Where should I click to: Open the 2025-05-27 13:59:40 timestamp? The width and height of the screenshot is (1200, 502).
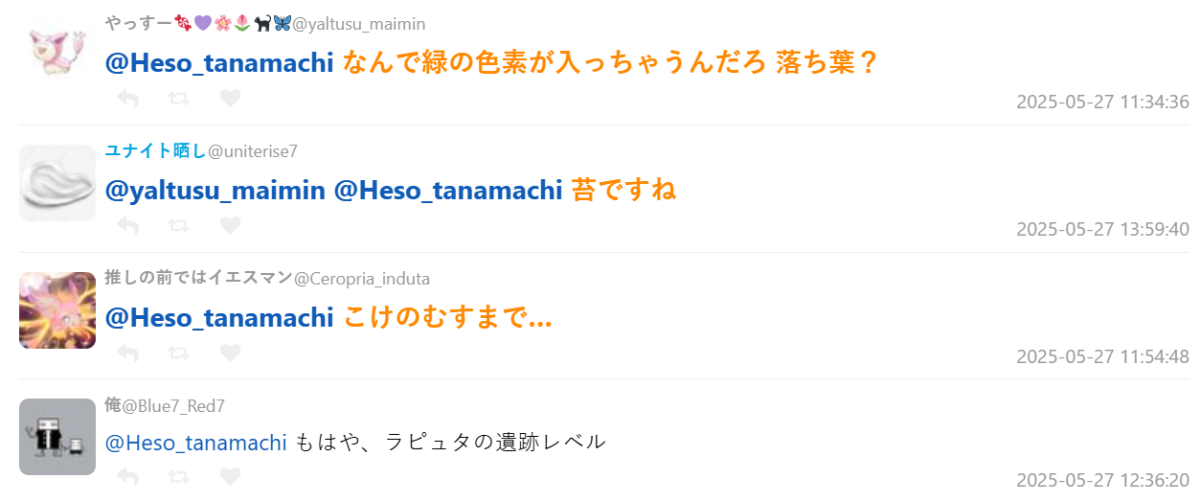pos(1102,229)
